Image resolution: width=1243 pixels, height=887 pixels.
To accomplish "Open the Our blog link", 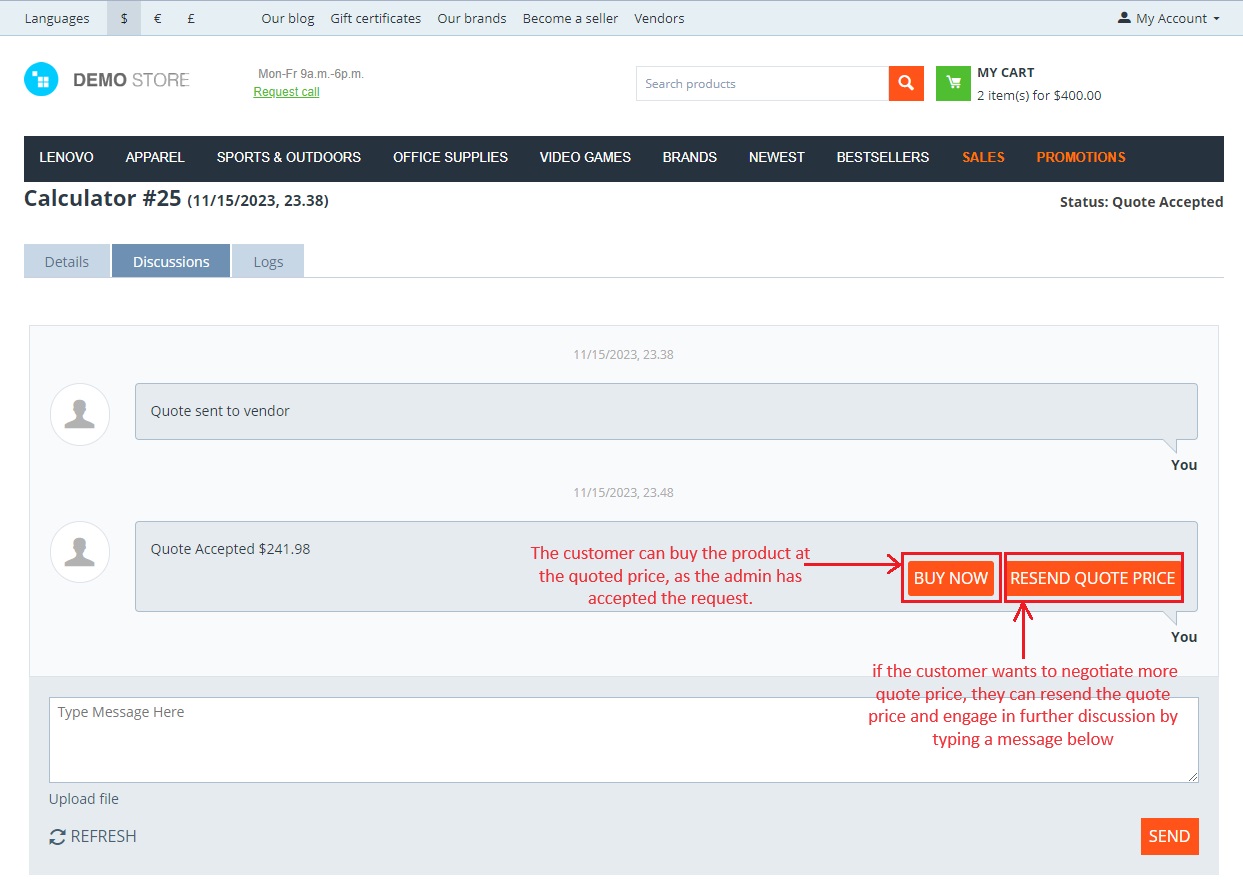I will pos(288,18).
